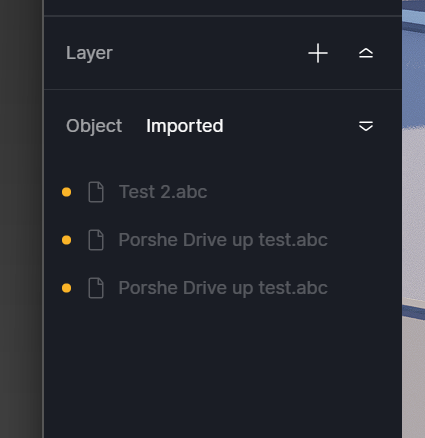Image resolution: width=425 pixels, height=438 pixels.
Task: Click the separator line above the Layer section
Action: pos(223,16)
